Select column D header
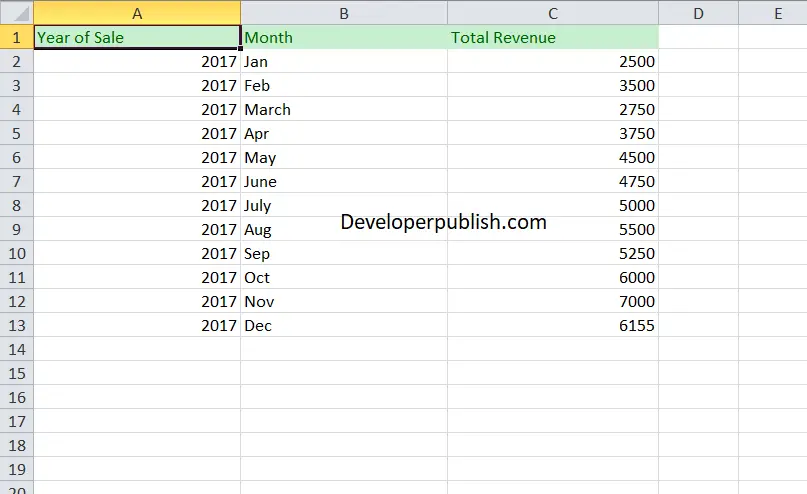The image size is (807, 494). point(698,13)
